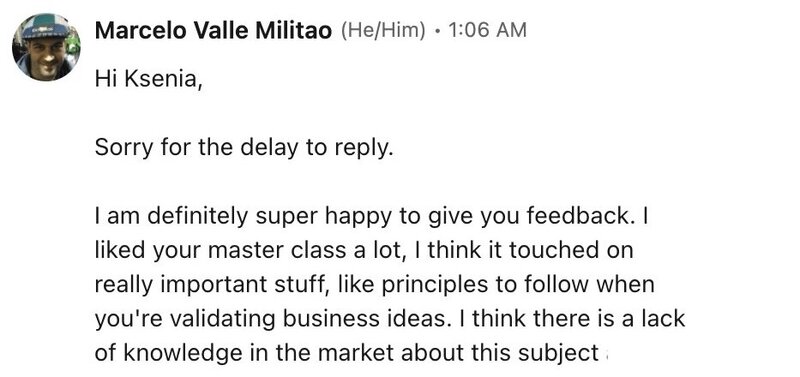Click the line beginning "I am definitely super happy"
The image size is (800, 377).
pos(371,216)
